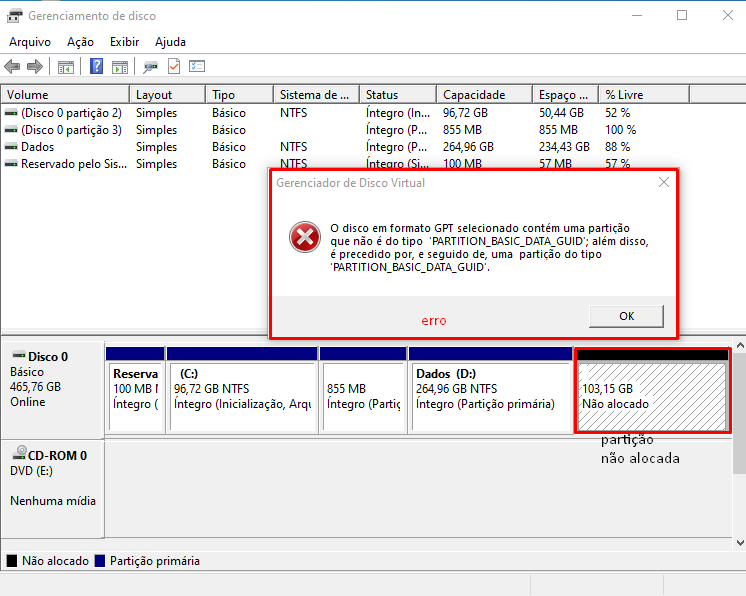The width and height of the screenshot is (746, 596).
Task: Click the 264,96 GB capacity cell in the list
Action: pos(468,147)
